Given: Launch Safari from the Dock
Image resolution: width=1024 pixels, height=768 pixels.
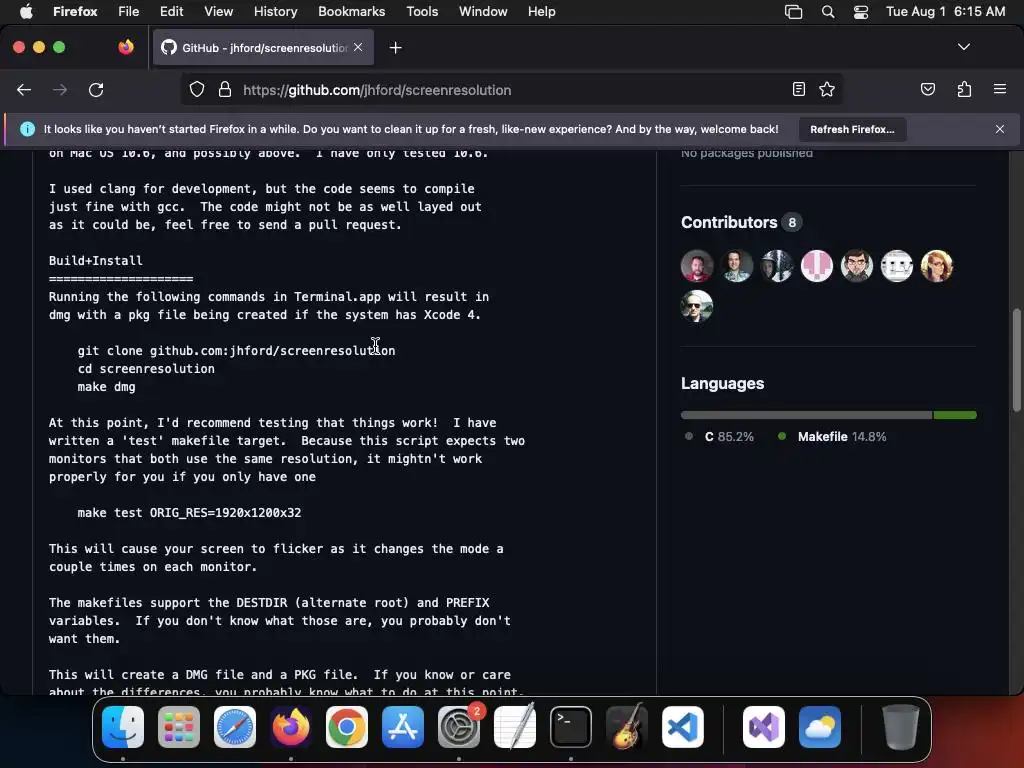Looking at the screenshot, I should (235, 727).
